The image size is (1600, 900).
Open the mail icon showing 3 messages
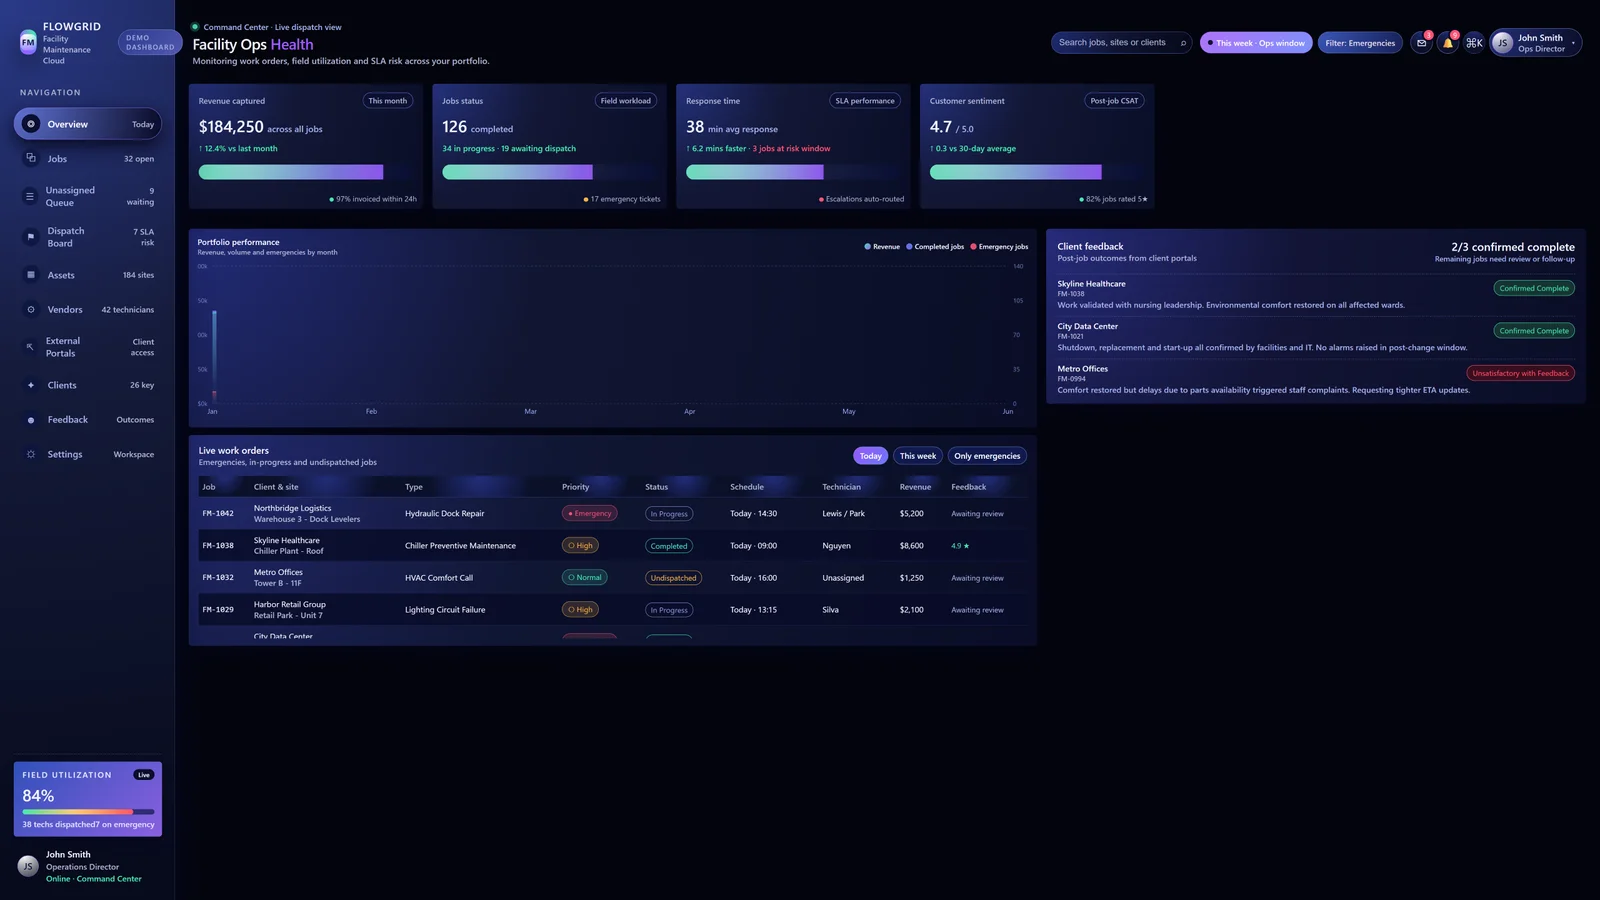tap(1421, 43)
